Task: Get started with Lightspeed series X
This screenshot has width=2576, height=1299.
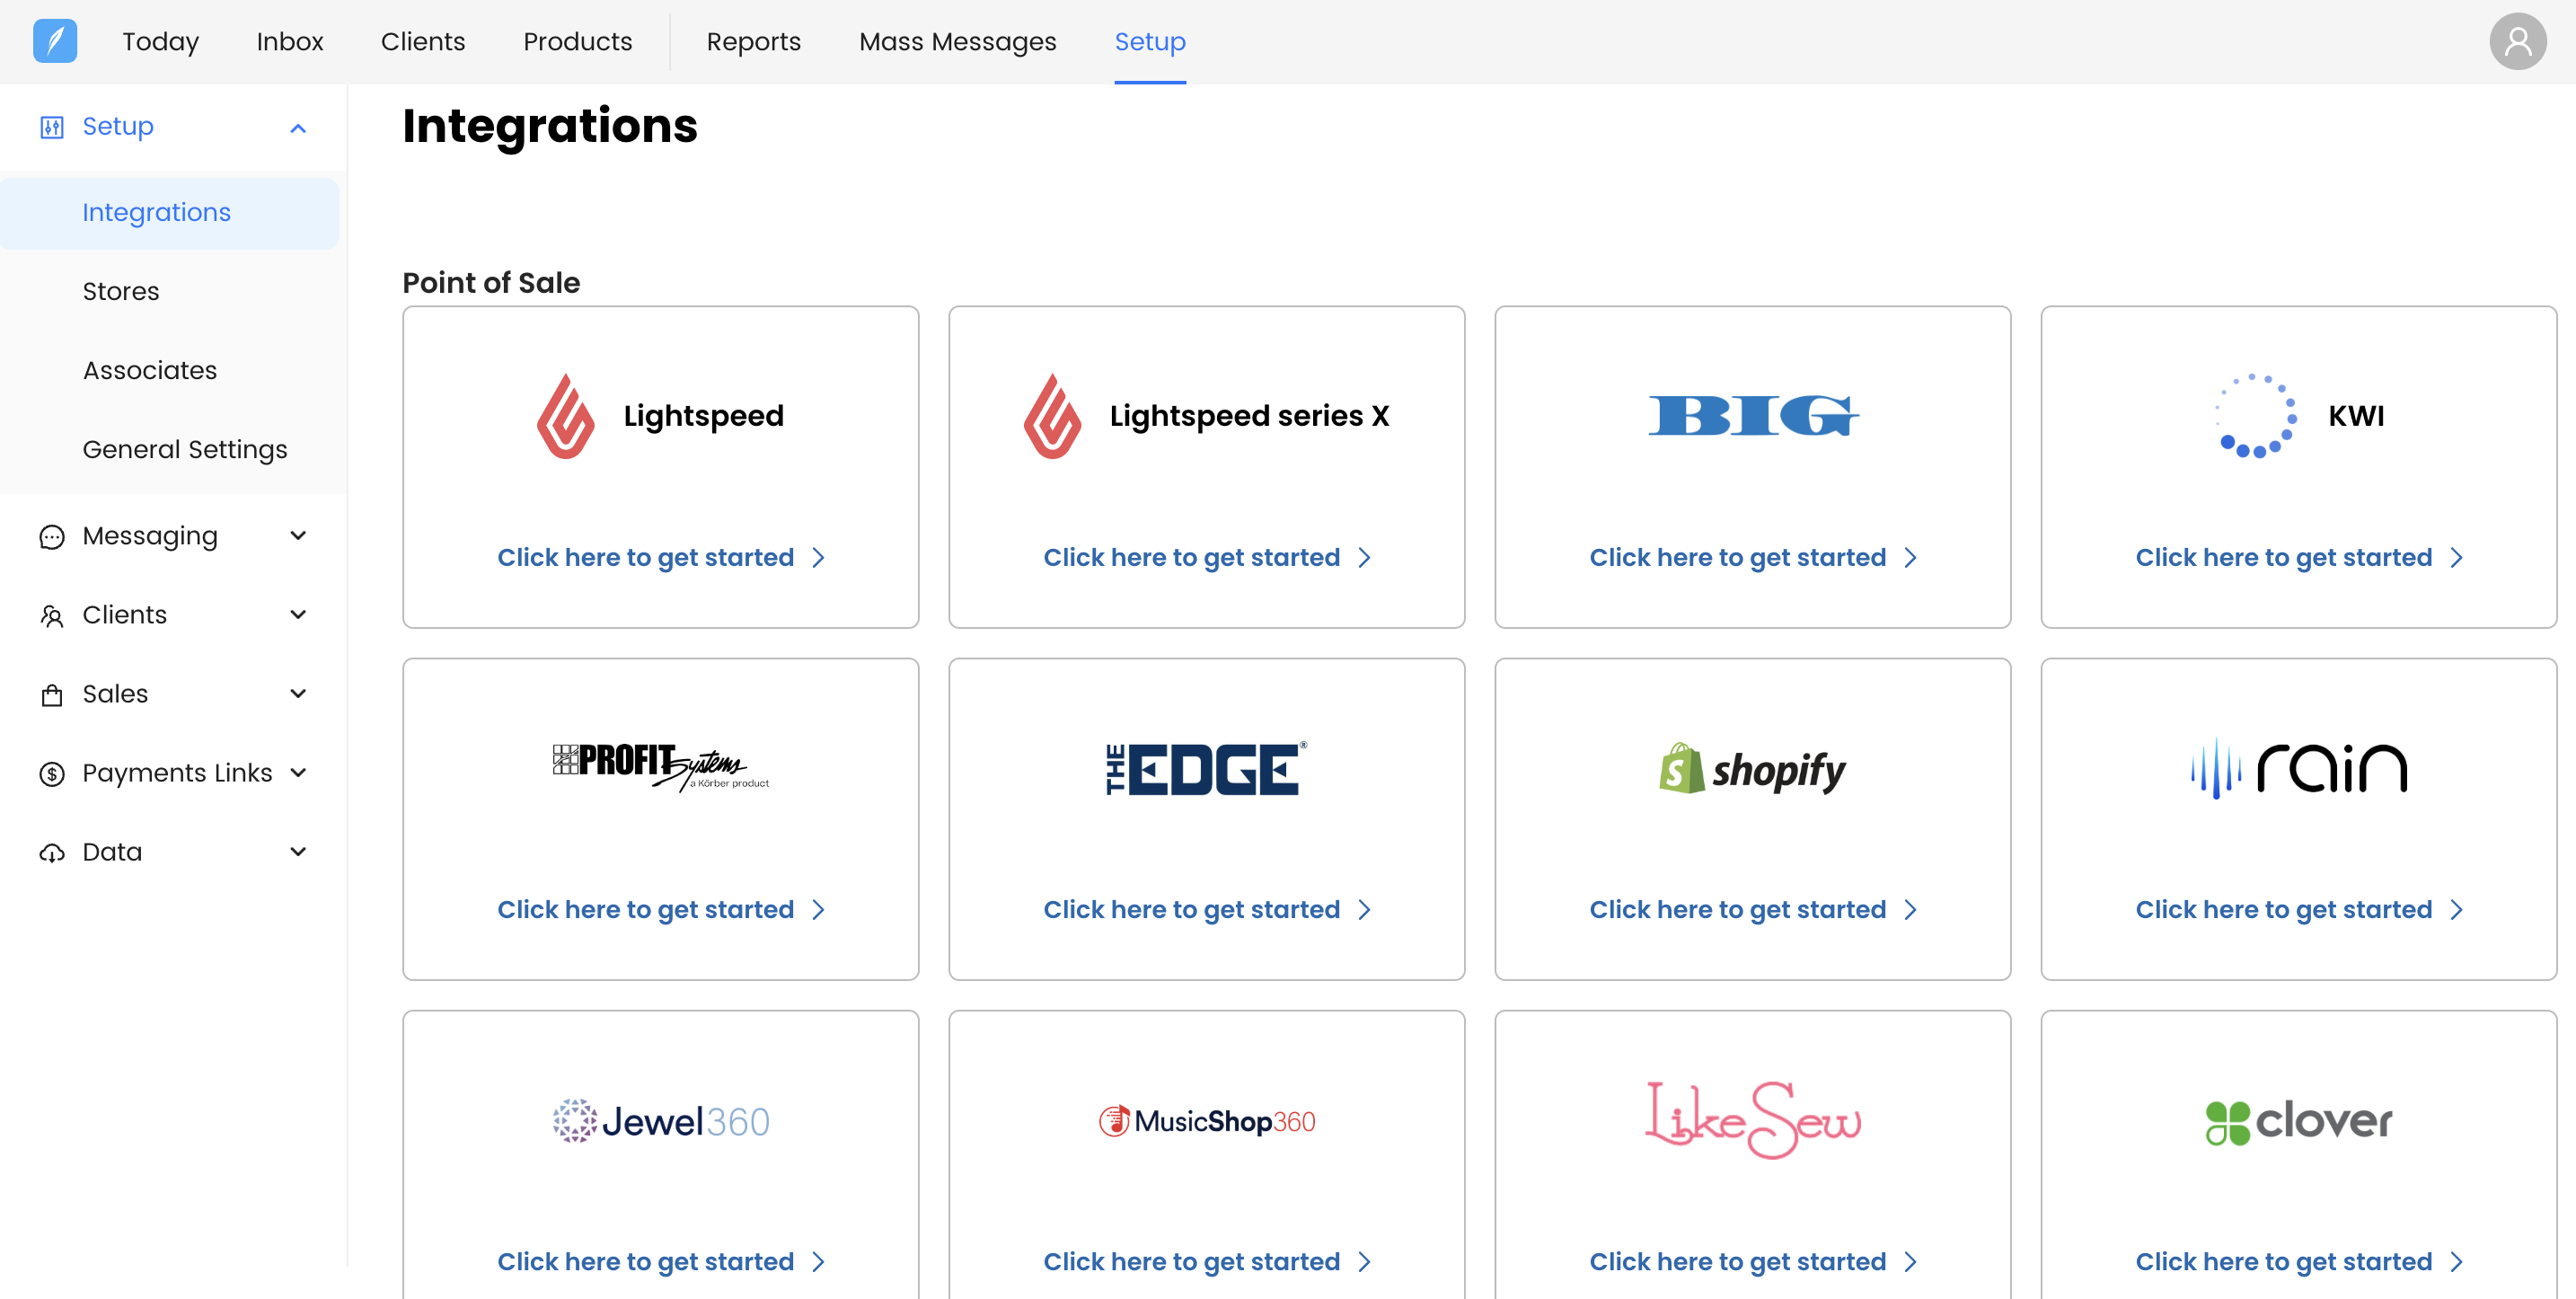Action: pyautogui.click(x=1207, y=558)
